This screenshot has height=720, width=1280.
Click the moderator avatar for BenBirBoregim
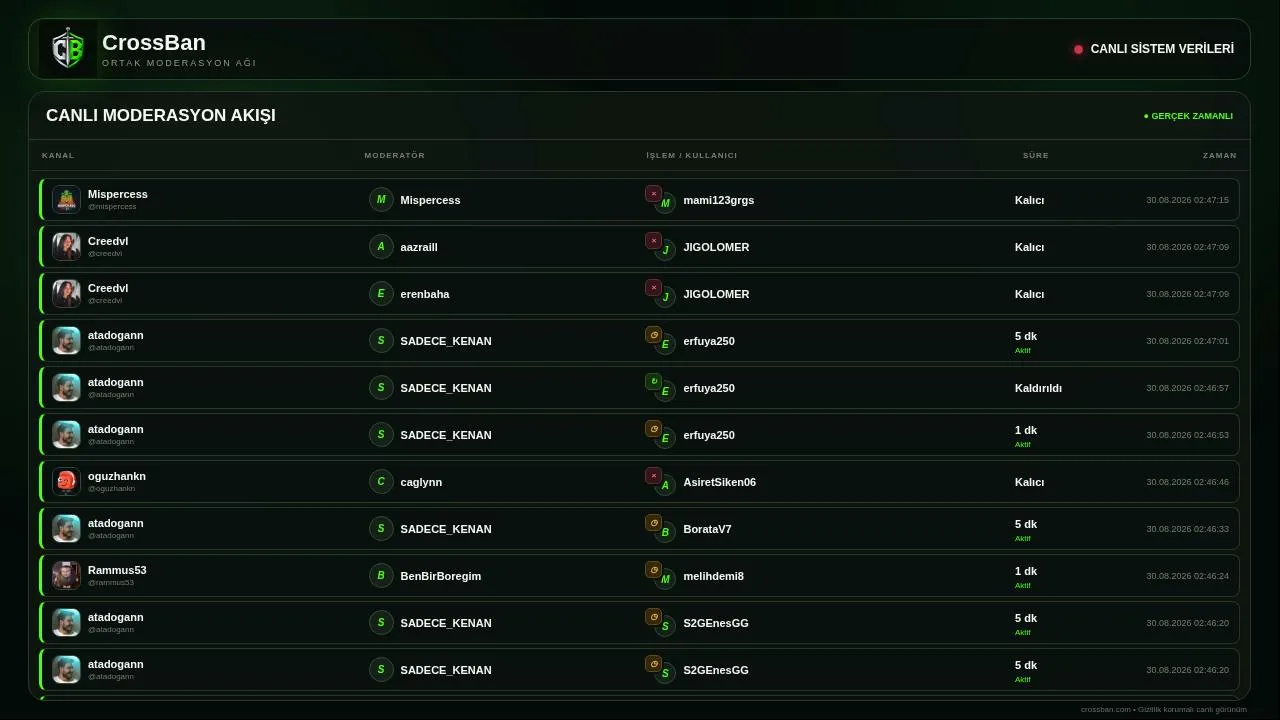tap(381, 575)
